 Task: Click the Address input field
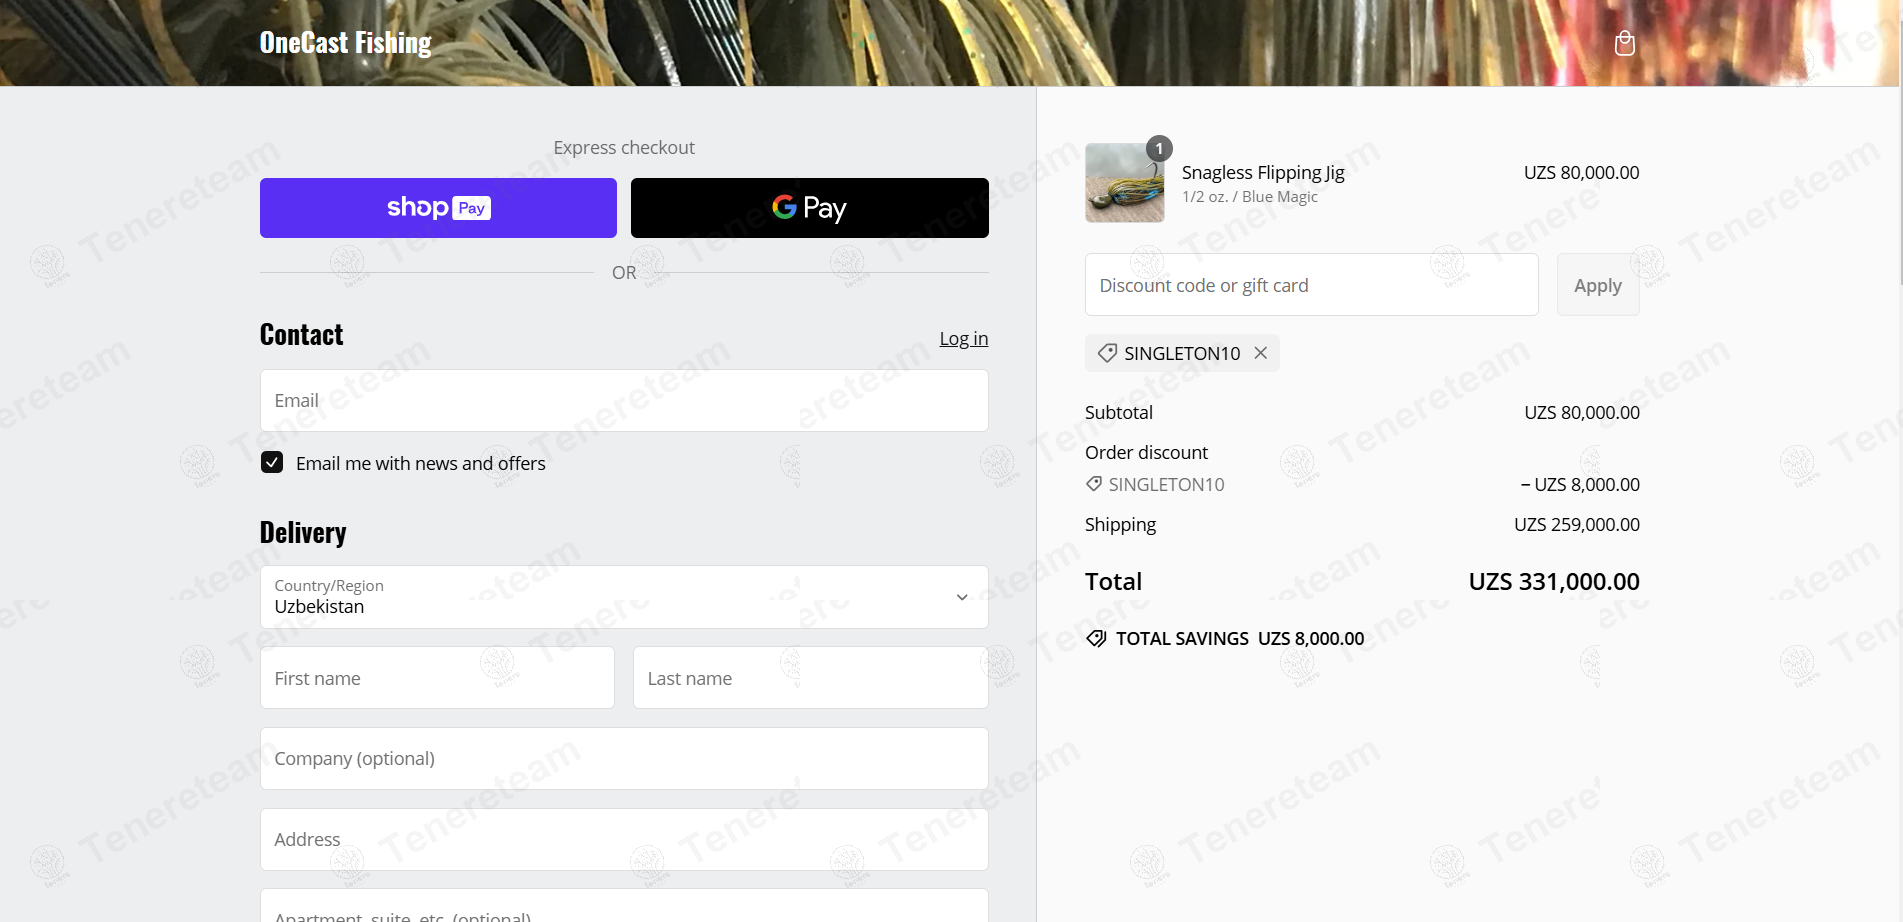coord(624,839)
